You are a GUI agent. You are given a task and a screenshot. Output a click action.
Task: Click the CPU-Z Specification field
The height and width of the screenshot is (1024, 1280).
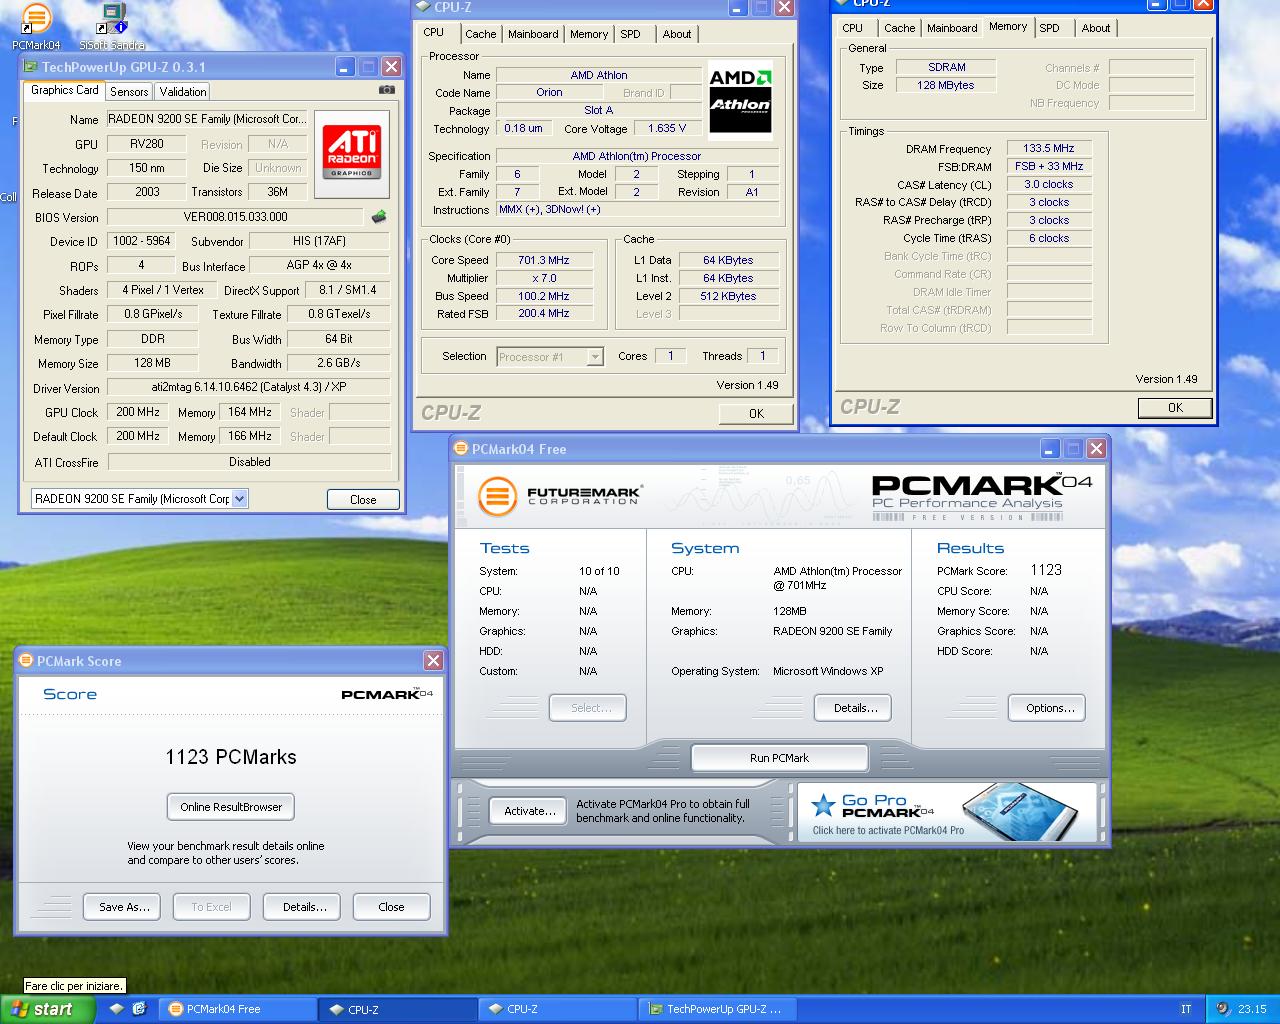coord(637,156)
